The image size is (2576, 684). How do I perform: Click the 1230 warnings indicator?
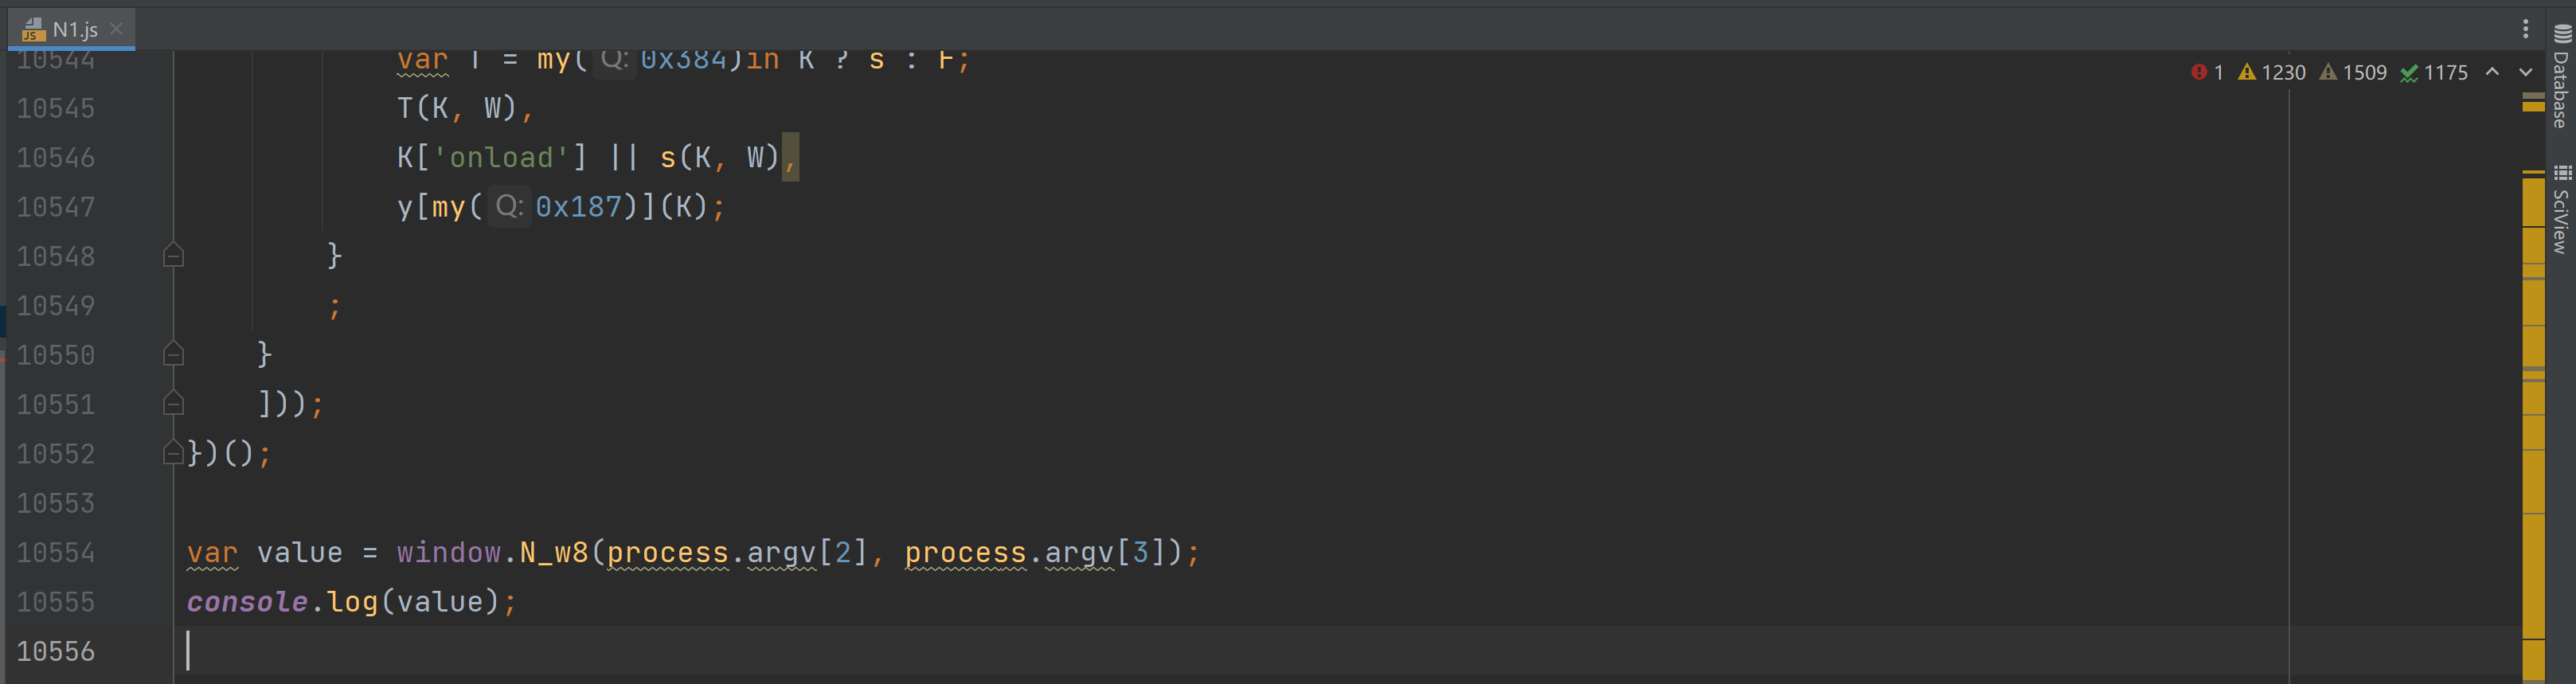[2272, 73]
